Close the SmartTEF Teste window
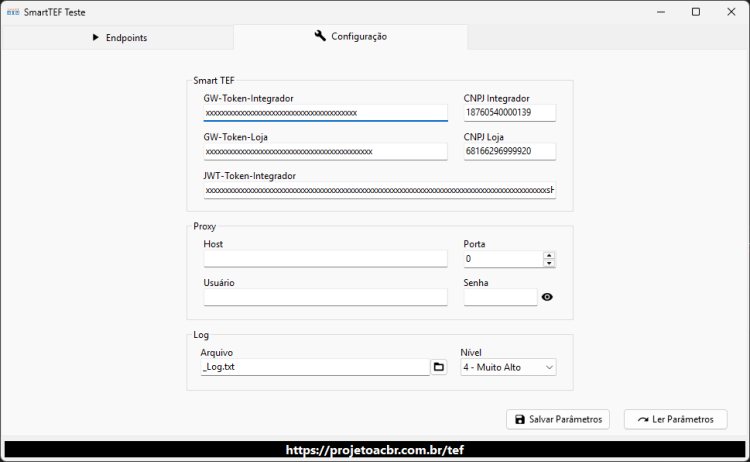 (731, 12)
